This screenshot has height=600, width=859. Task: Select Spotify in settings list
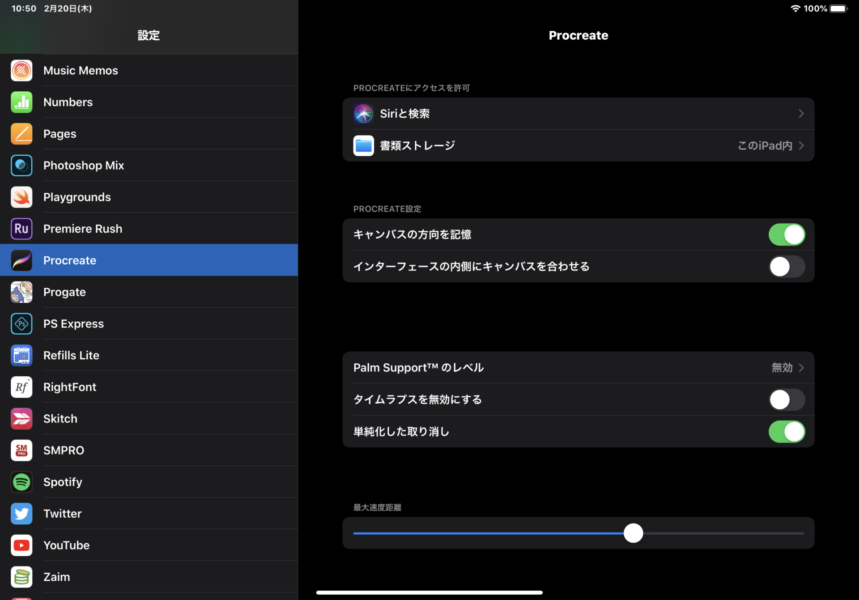(x=149, y=482)
